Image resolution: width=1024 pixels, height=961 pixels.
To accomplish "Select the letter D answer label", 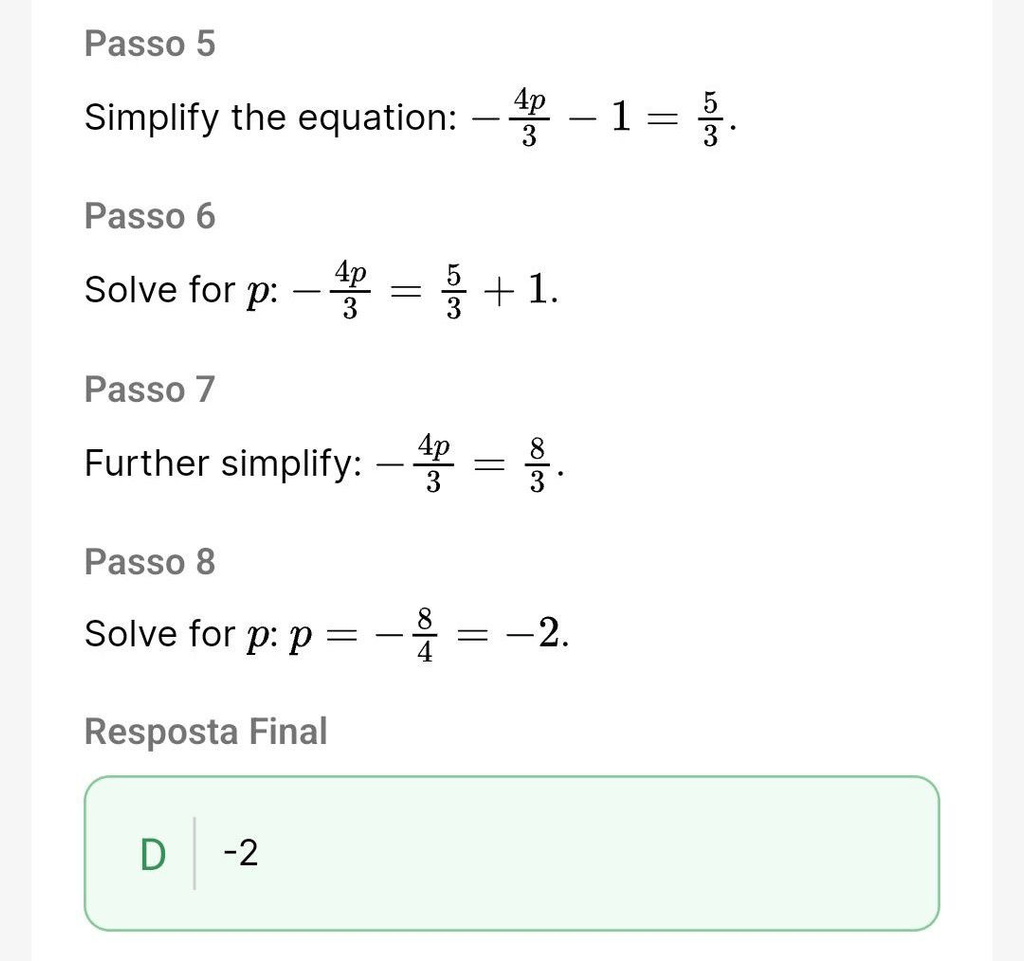I will coord(153,855).
